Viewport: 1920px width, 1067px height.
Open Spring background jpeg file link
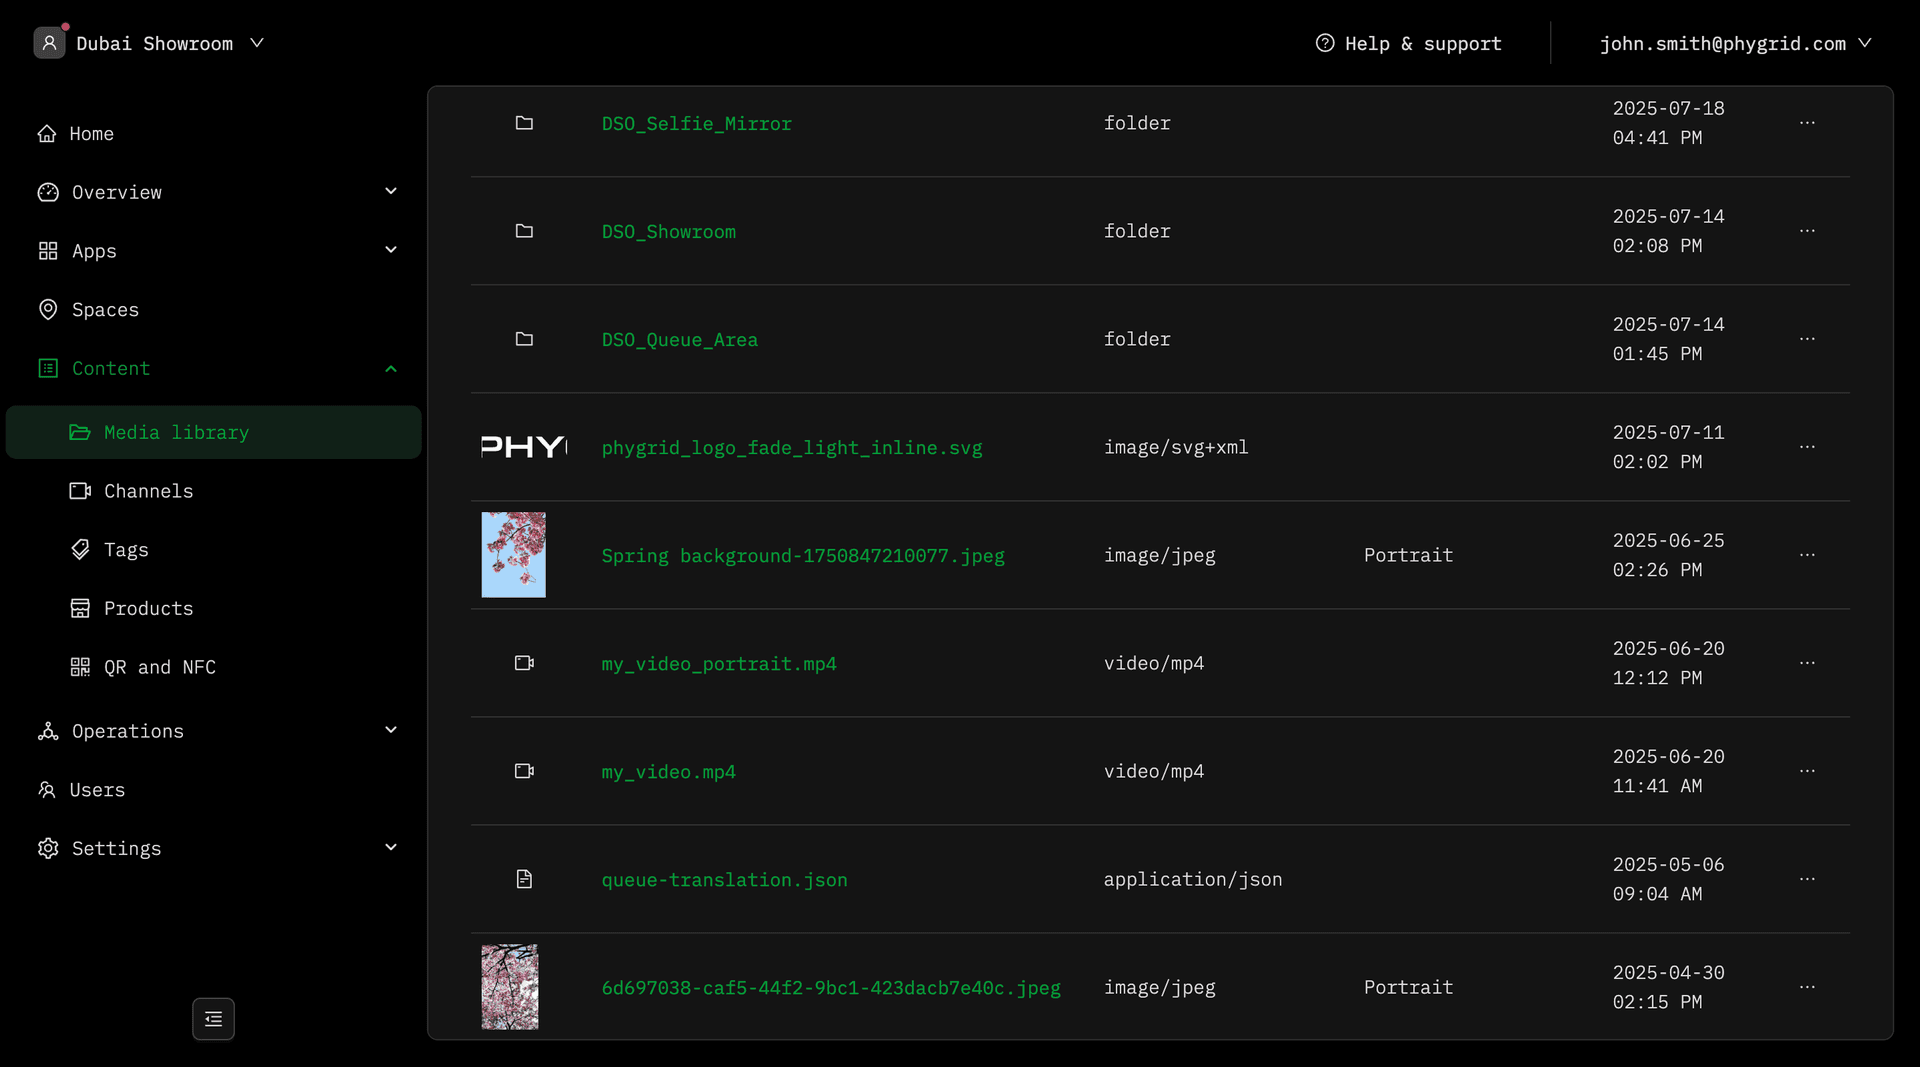click(x=802, y=556)
